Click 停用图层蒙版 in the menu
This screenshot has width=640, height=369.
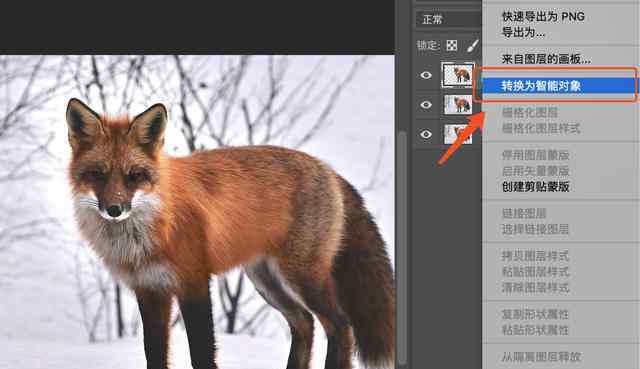(x=536, y=156)
